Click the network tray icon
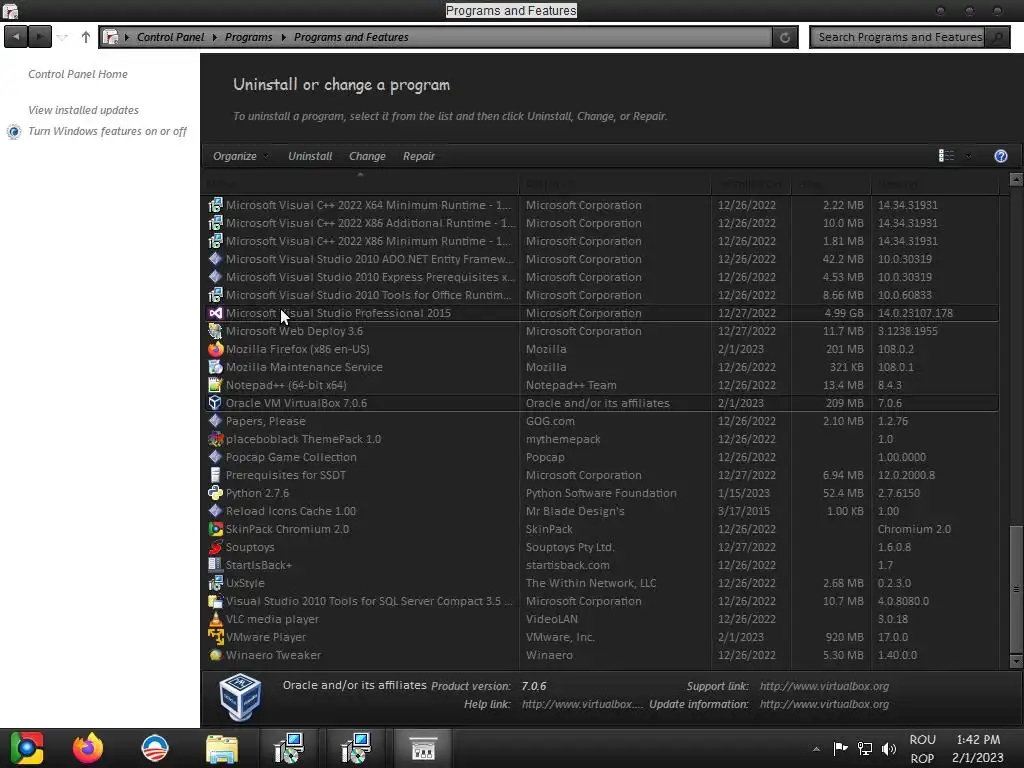Screen dimensions: 1024x768 coord(865,748)
